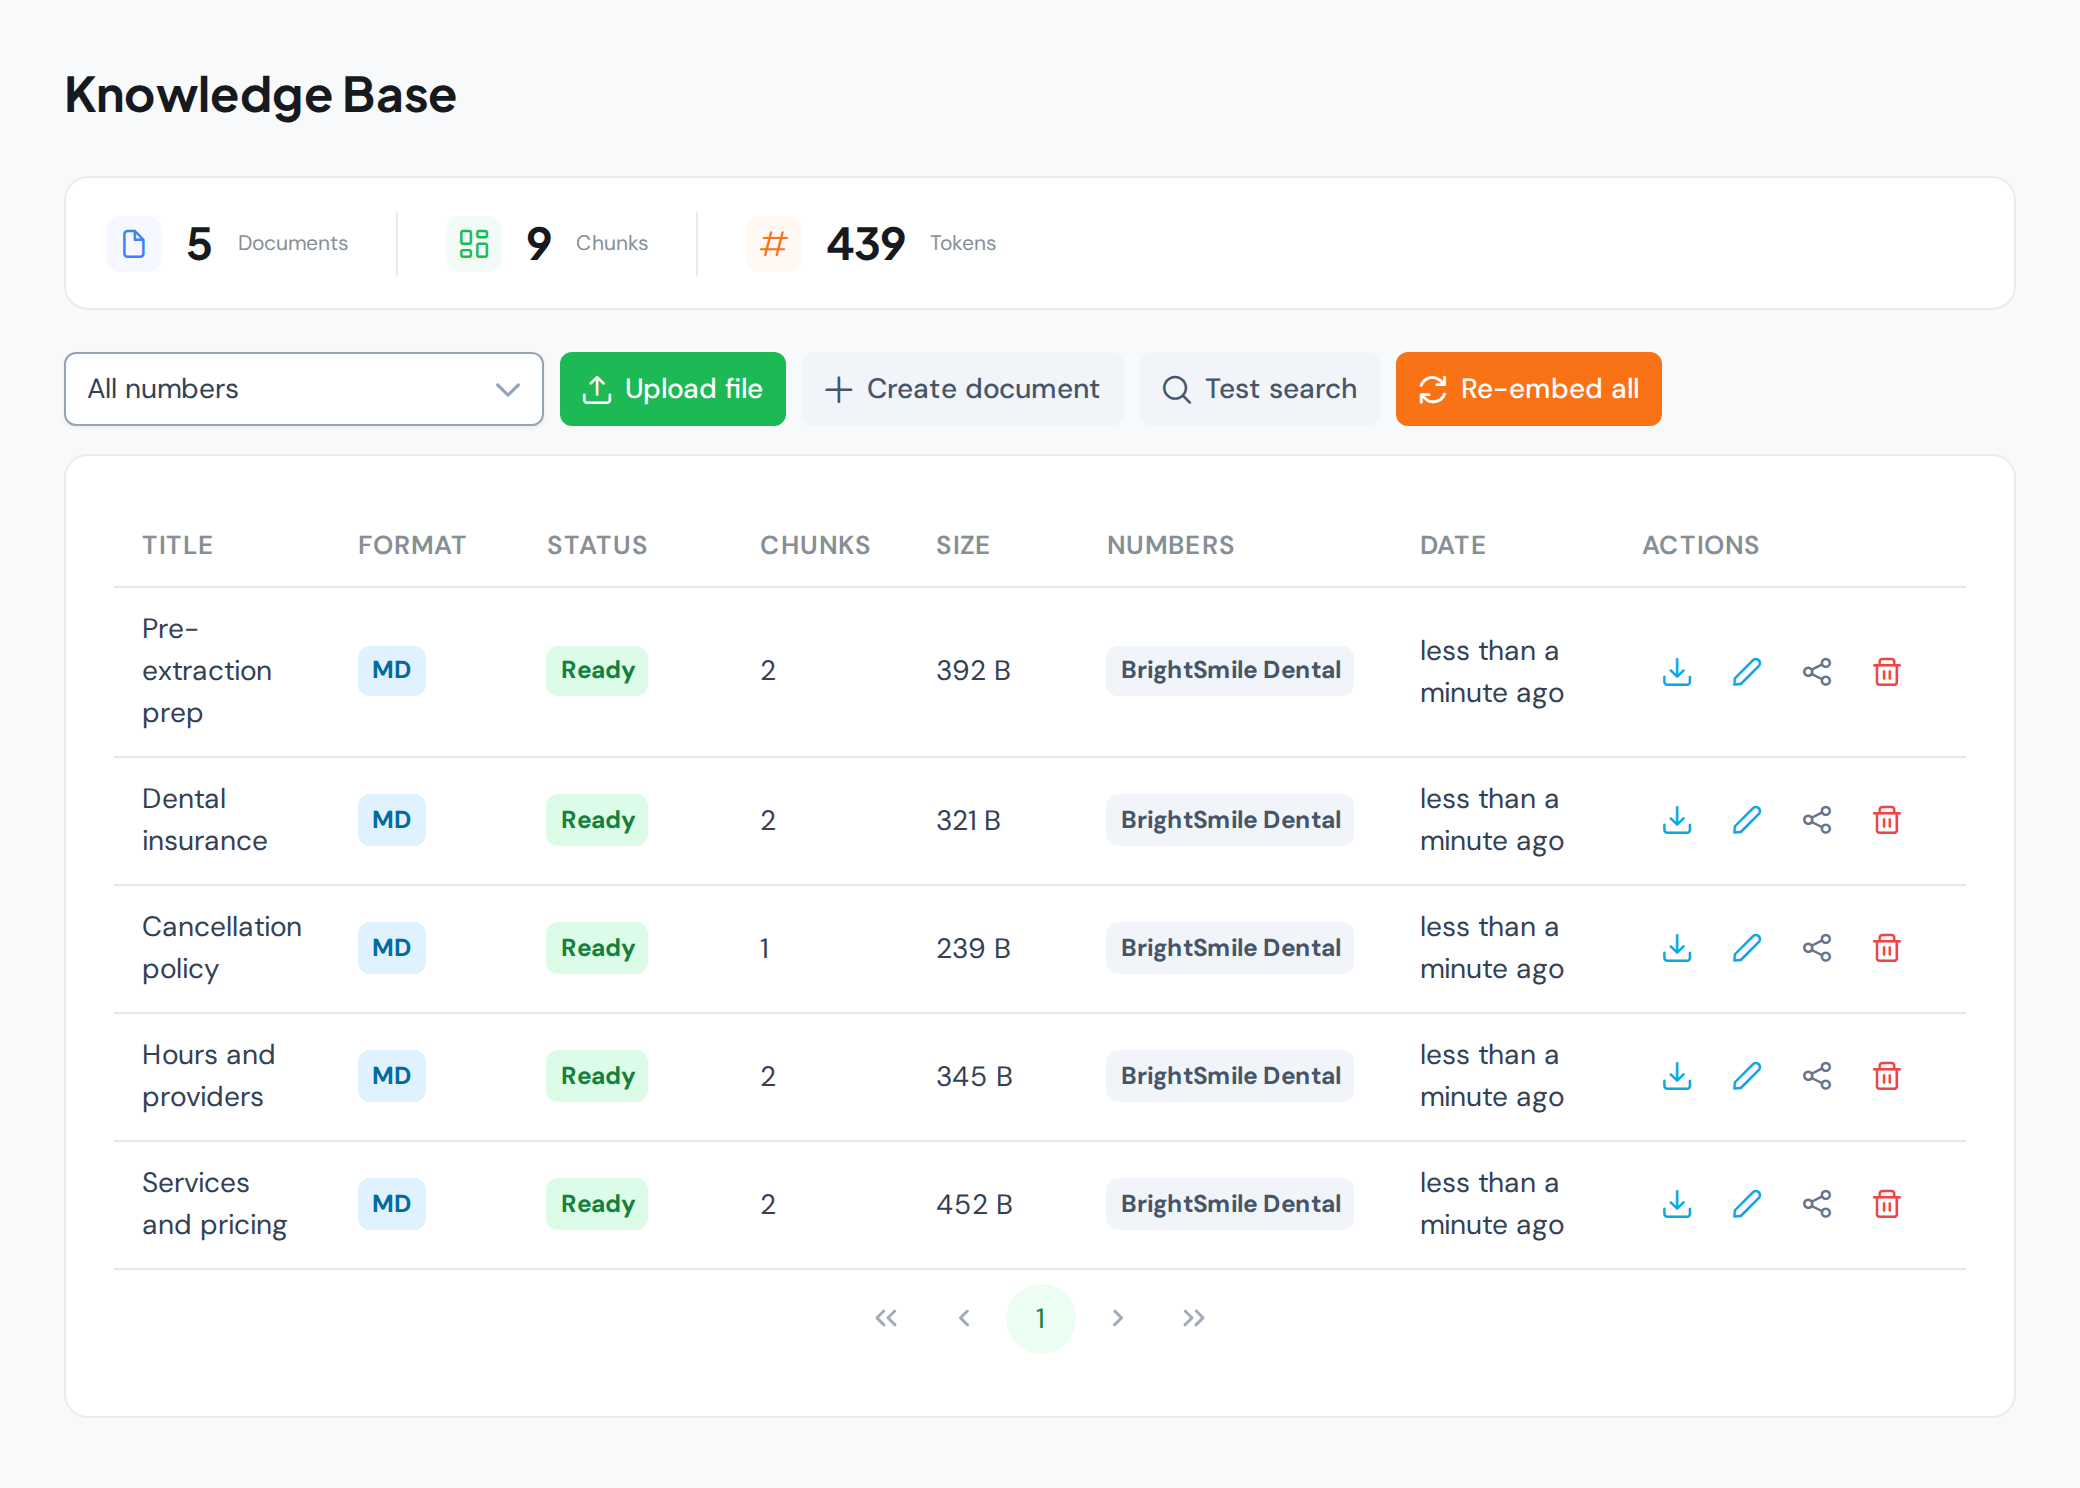Edit the Pre-extraction prep document
The height and width of the screenshot is (1488, 2080).
point(1747,671)
